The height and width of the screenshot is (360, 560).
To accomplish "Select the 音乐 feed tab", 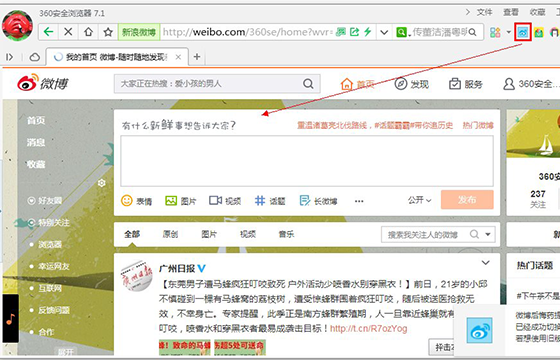I will point(286,234).
